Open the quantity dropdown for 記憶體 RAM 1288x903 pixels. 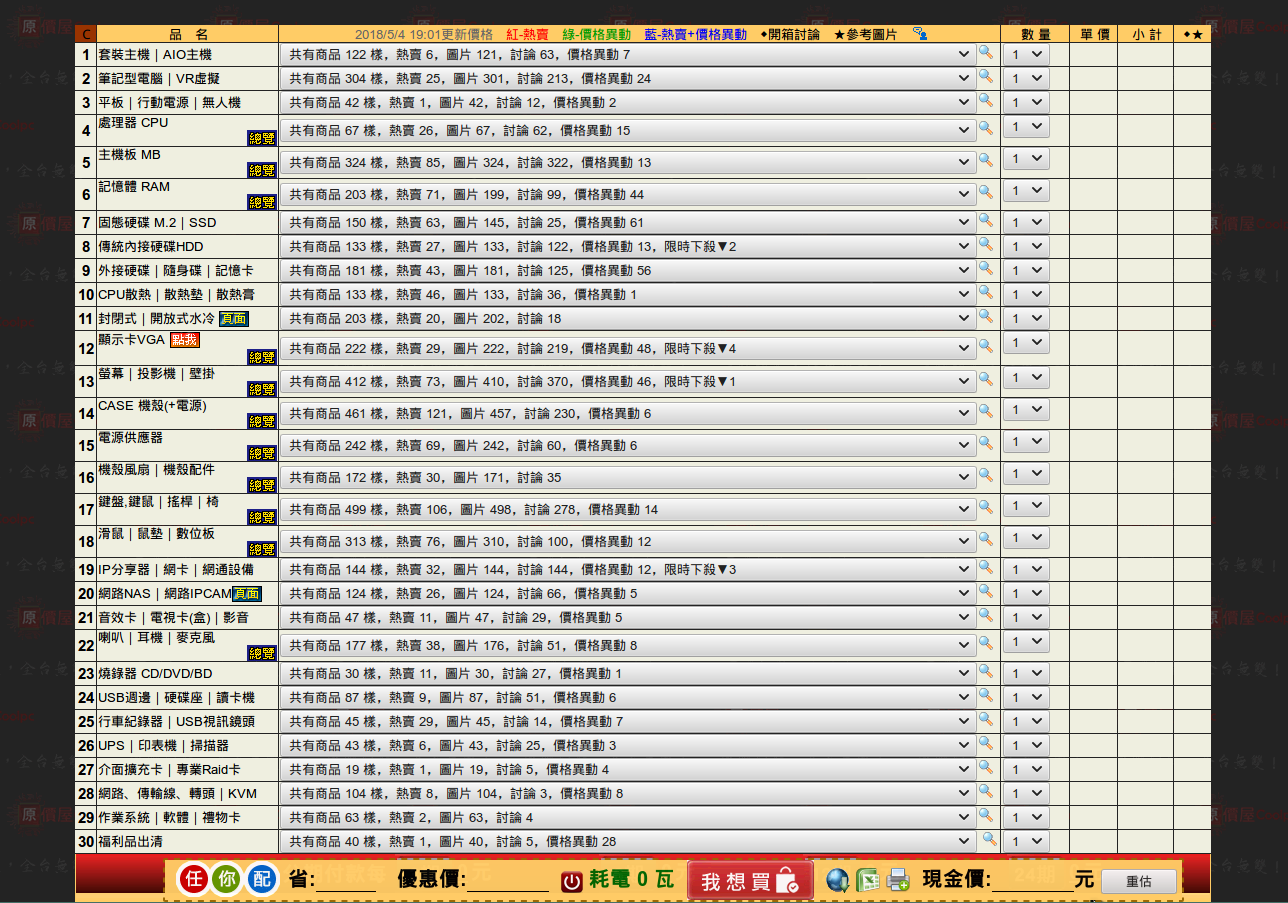[1026, 191]
